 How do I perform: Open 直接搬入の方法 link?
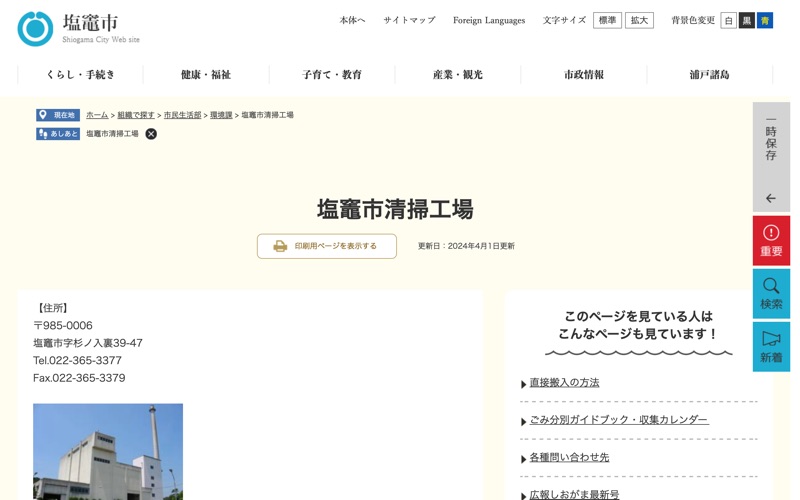tap(564, 383)
